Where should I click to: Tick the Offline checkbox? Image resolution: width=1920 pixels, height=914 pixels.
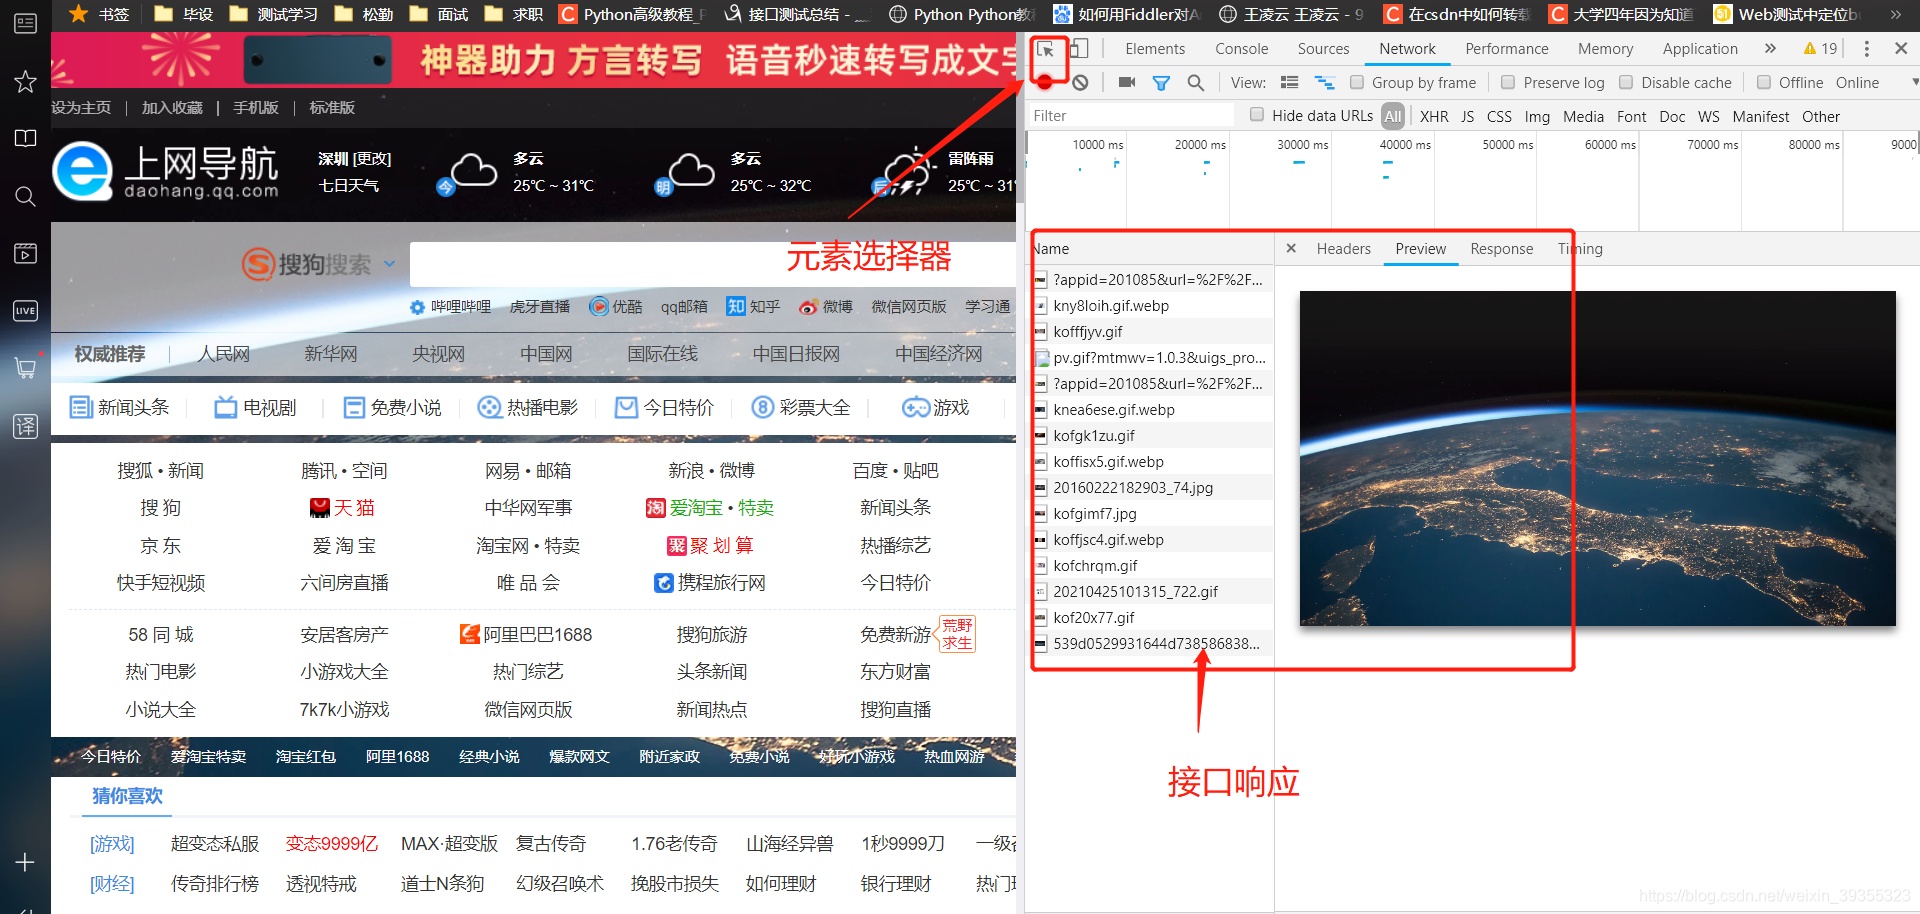[x=1764, y=83]
